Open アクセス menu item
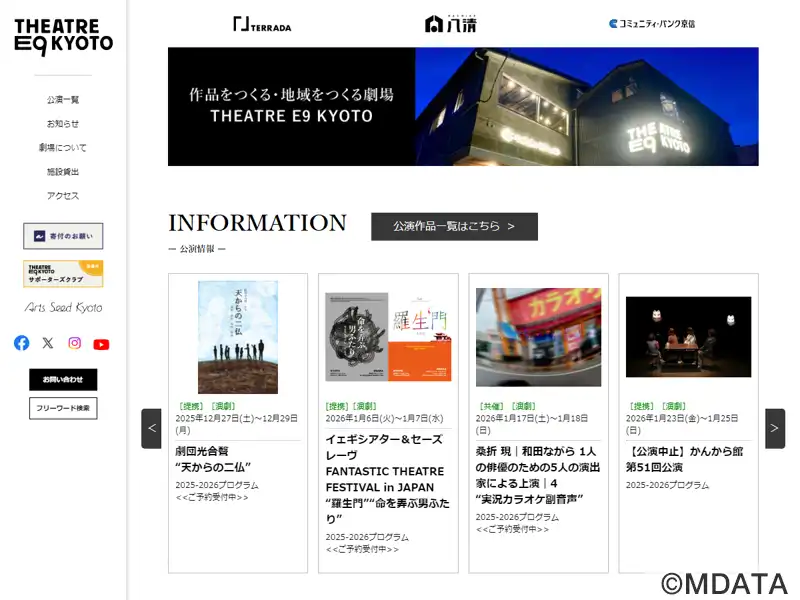The height and width of the screenshot is (600, 800). (x=63, y=195)
